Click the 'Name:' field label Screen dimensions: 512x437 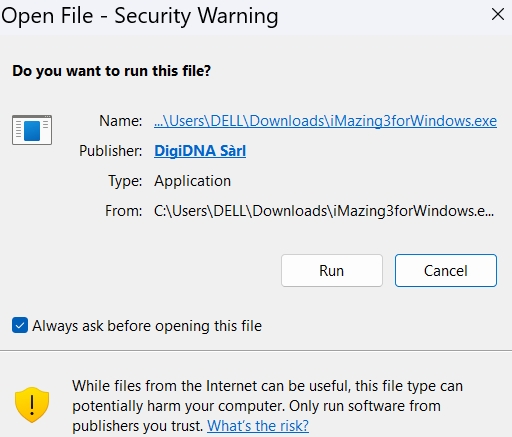click(121, 121)
